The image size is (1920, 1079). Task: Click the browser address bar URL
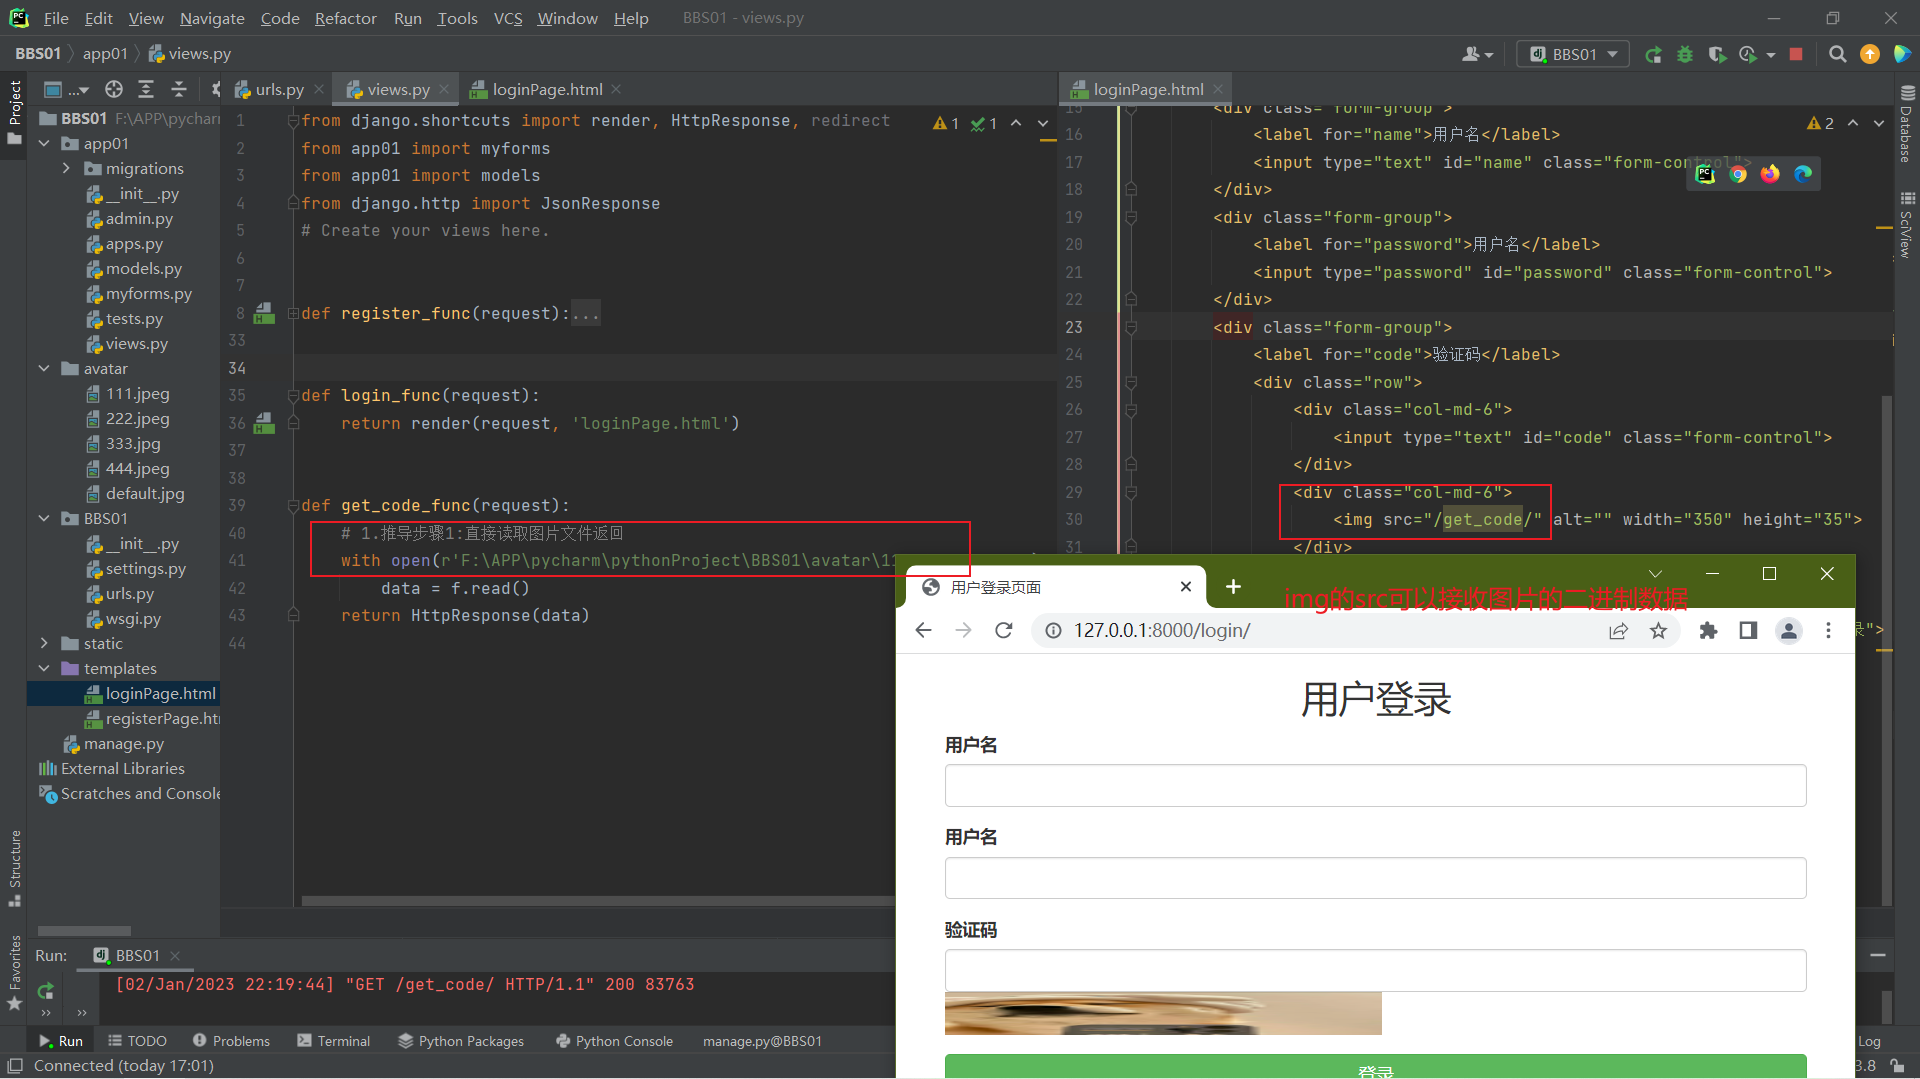tap(1162, 630)
